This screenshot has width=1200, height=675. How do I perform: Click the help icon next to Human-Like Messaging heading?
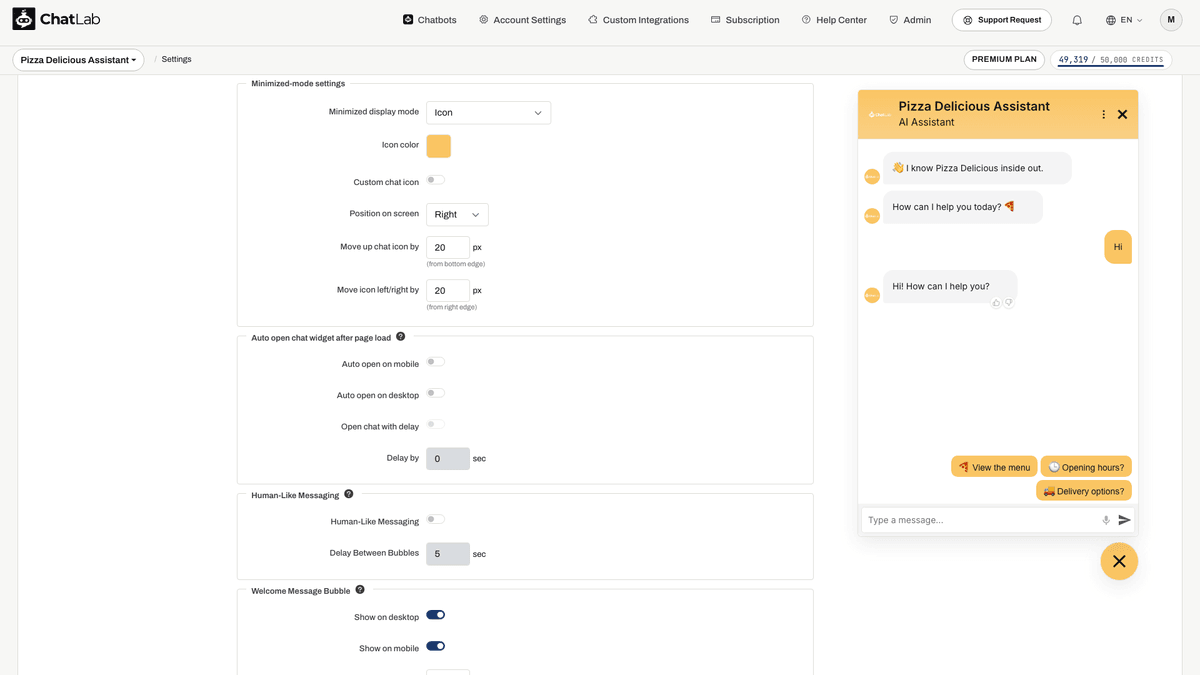349,494
